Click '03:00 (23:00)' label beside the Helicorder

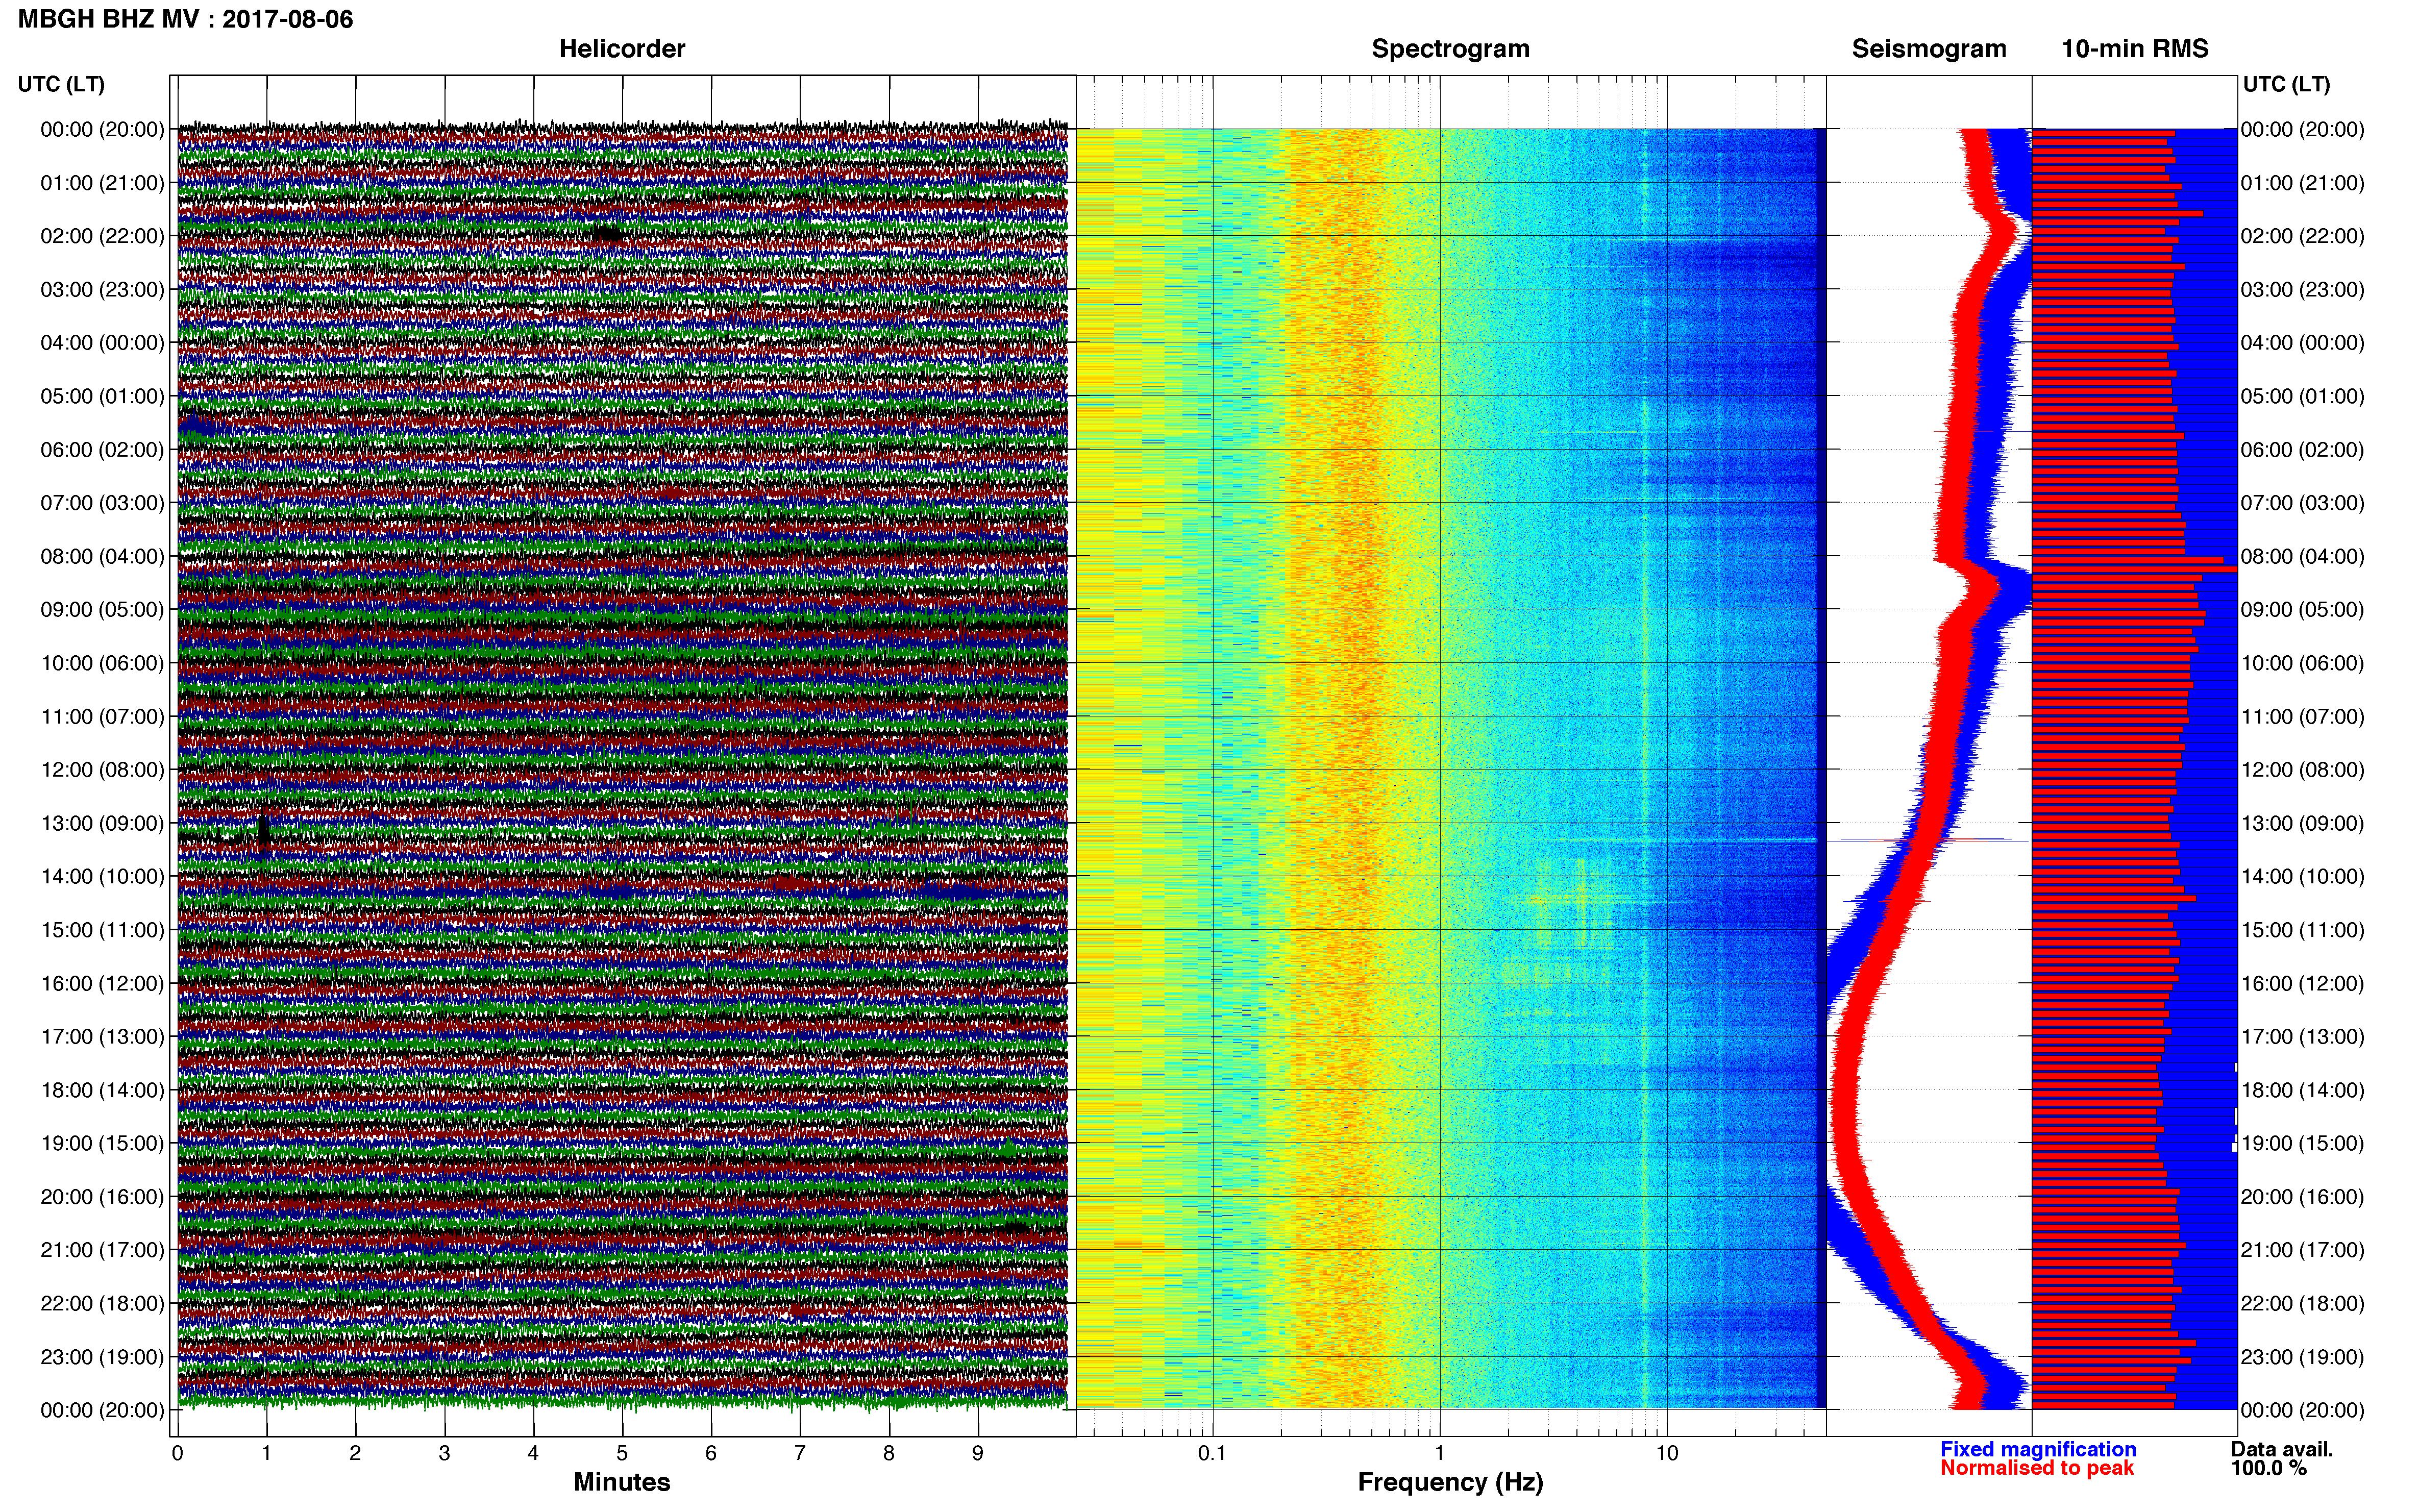click(x=102, y=290)
